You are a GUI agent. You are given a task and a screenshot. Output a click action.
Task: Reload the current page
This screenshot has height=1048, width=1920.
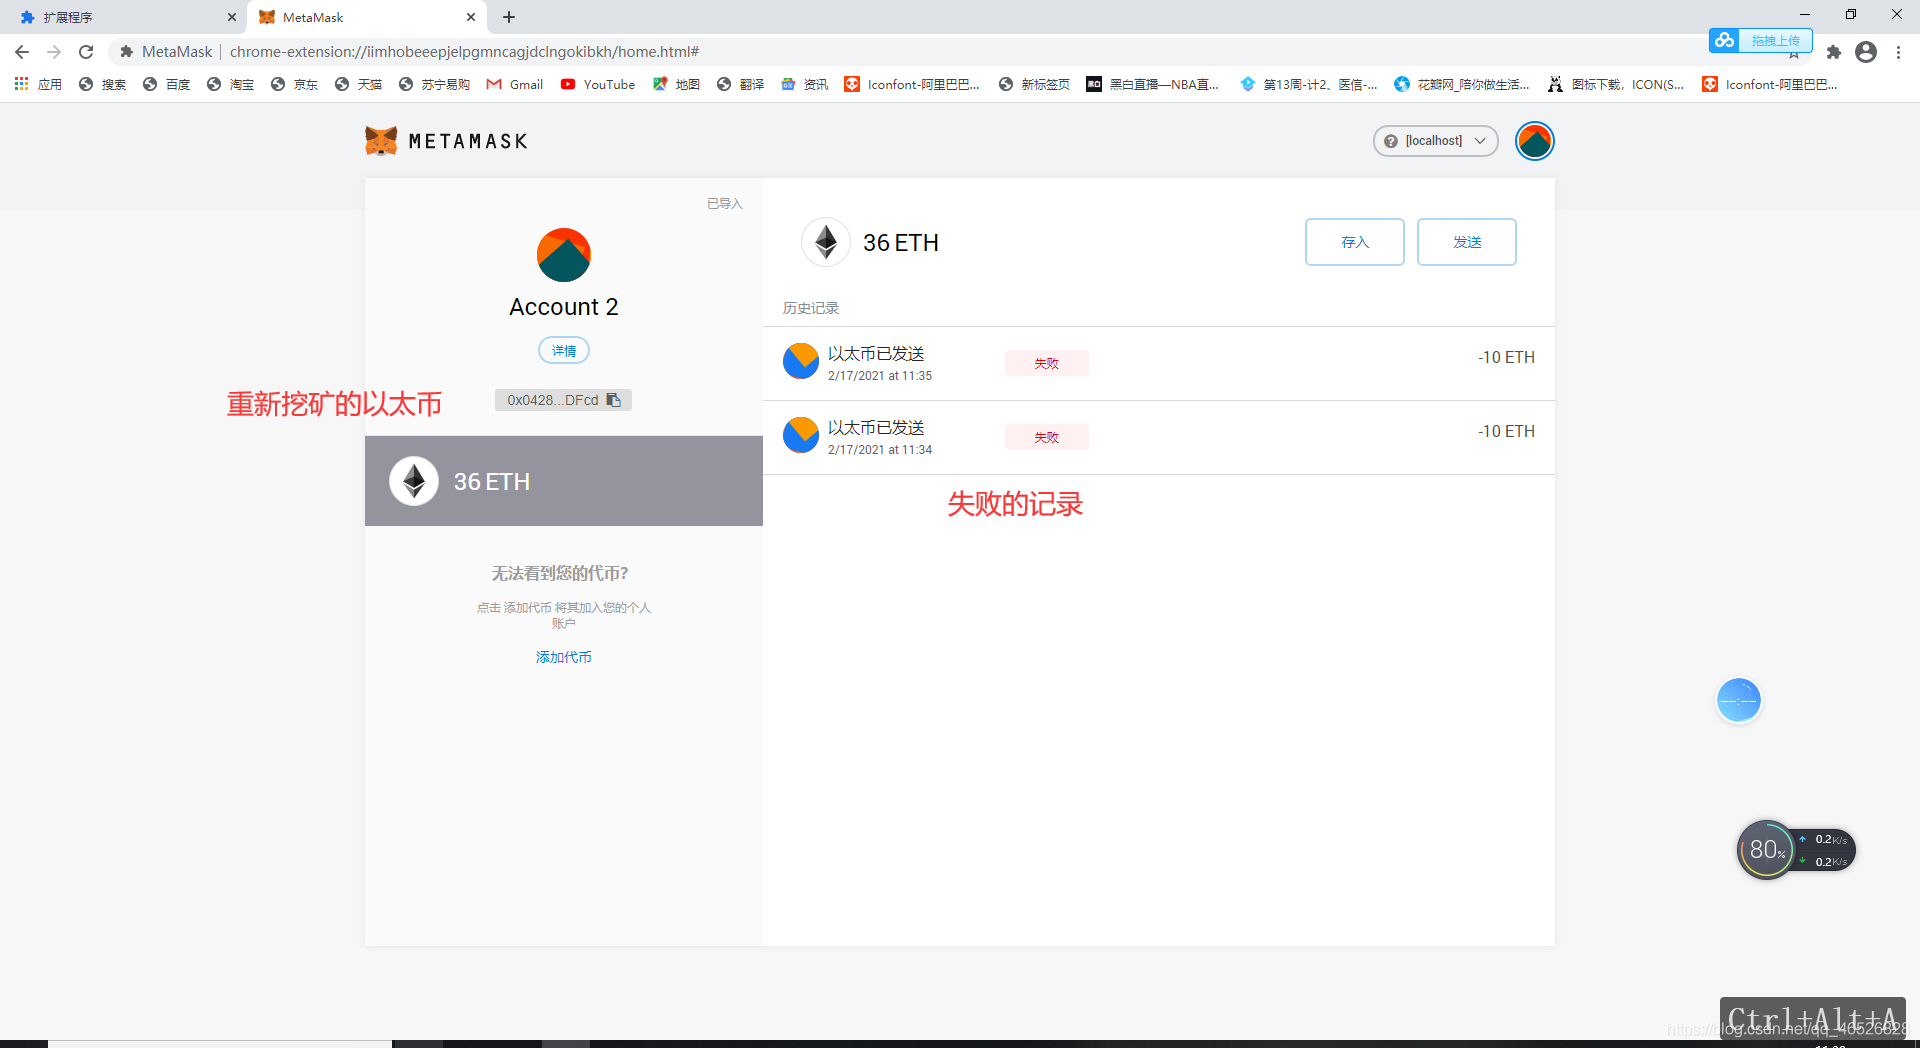click(x=86, y=52)
